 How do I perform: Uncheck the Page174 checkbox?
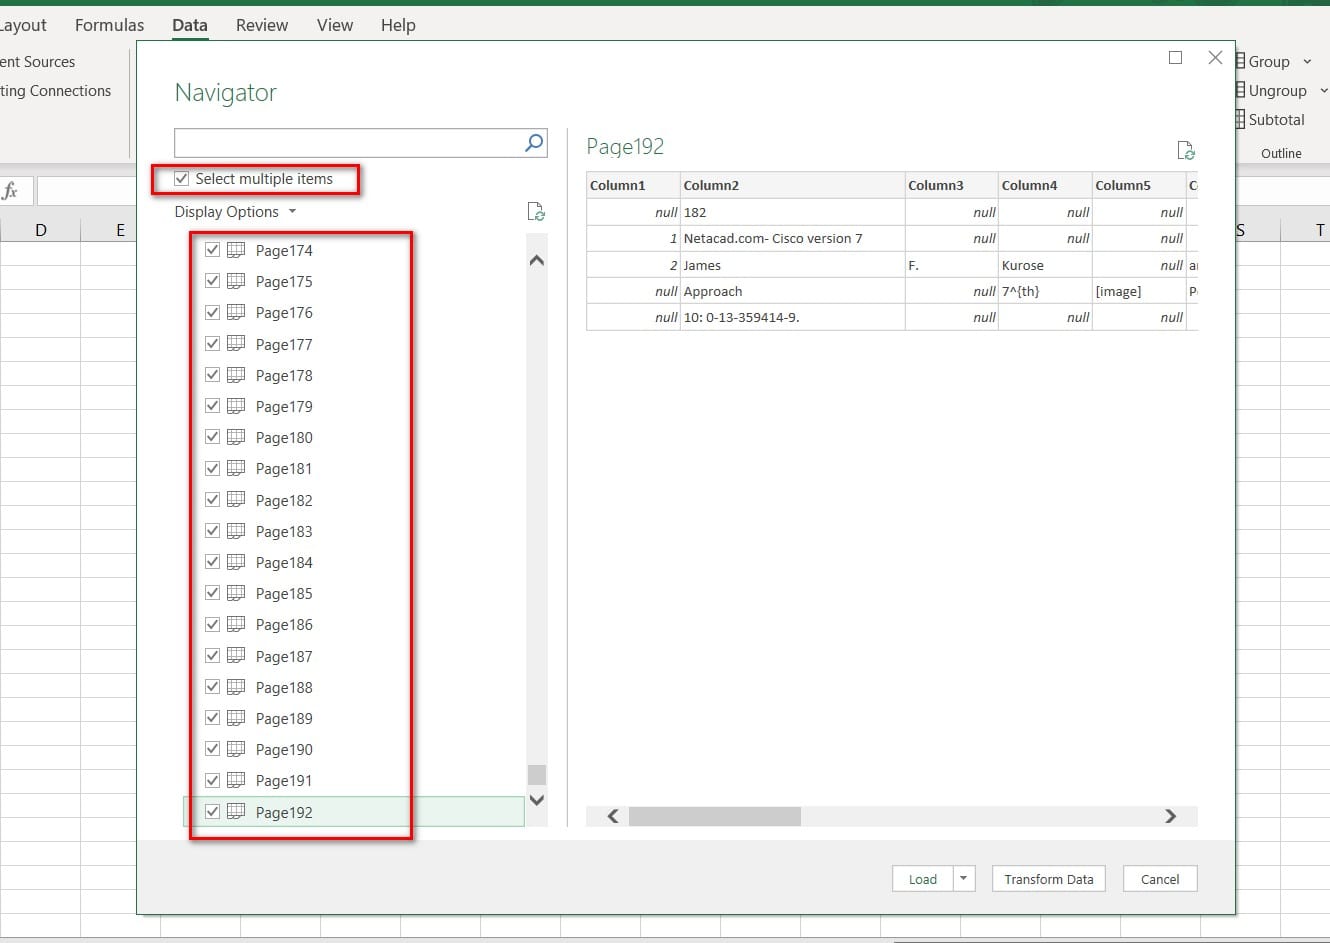(x=212, y=250)
